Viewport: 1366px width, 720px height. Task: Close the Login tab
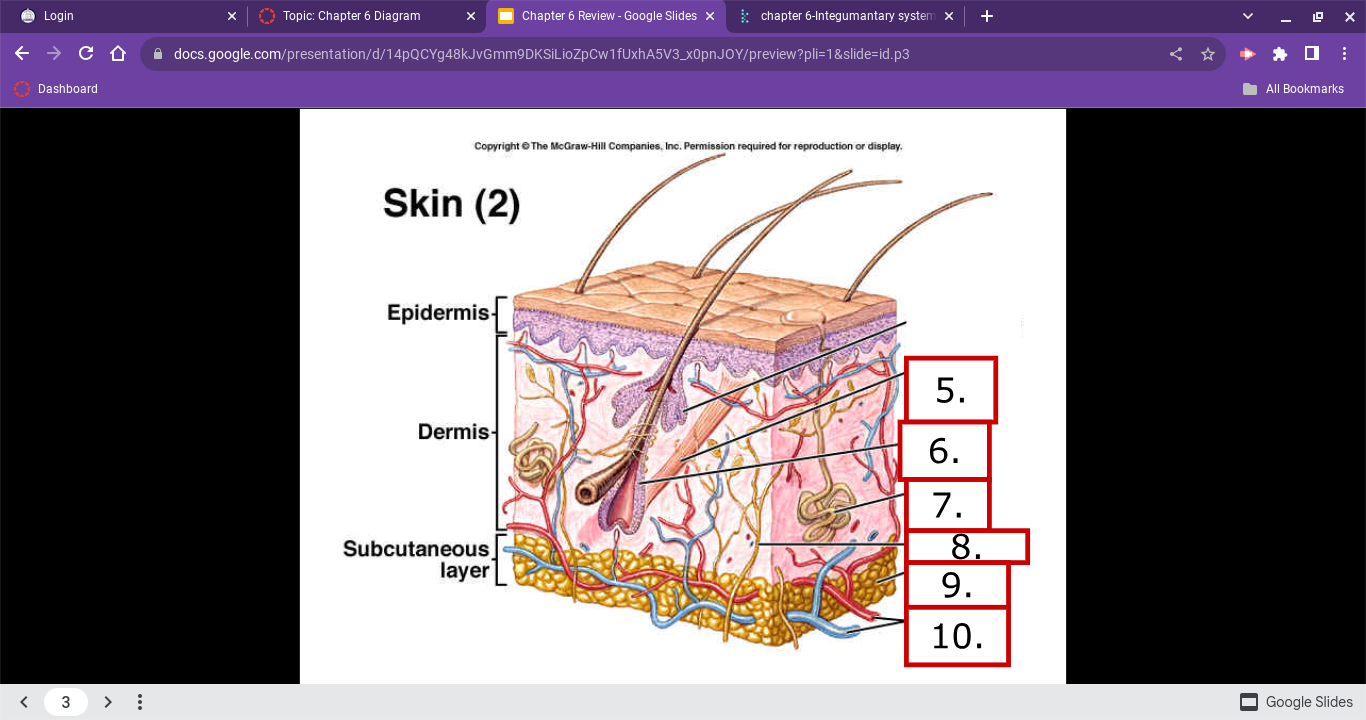pyautogui.click(x=232, y=16)
